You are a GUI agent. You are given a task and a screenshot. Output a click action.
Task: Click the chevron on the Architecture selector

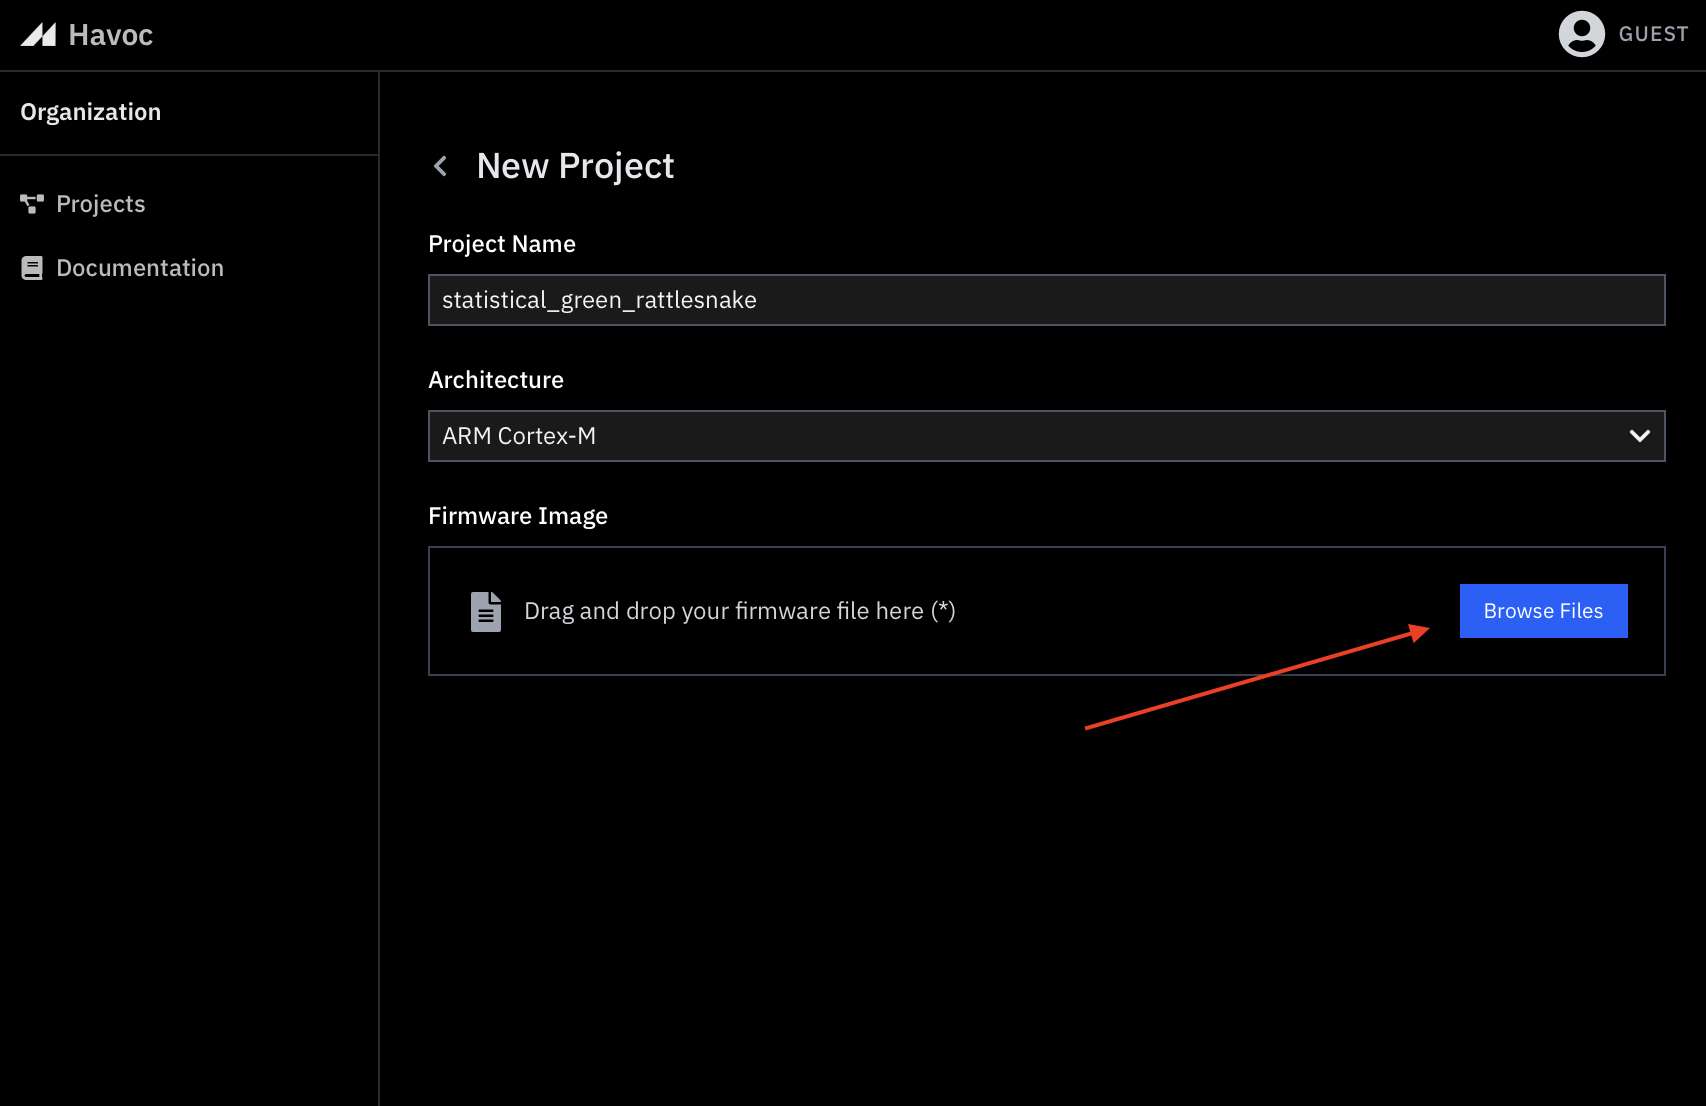pos(1638,436)
